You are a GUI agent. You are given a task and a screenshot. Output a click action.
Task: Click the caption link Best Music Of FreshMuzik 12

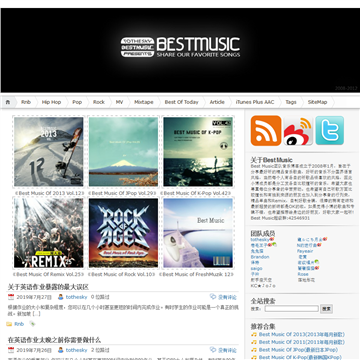(x=197, y=274)
